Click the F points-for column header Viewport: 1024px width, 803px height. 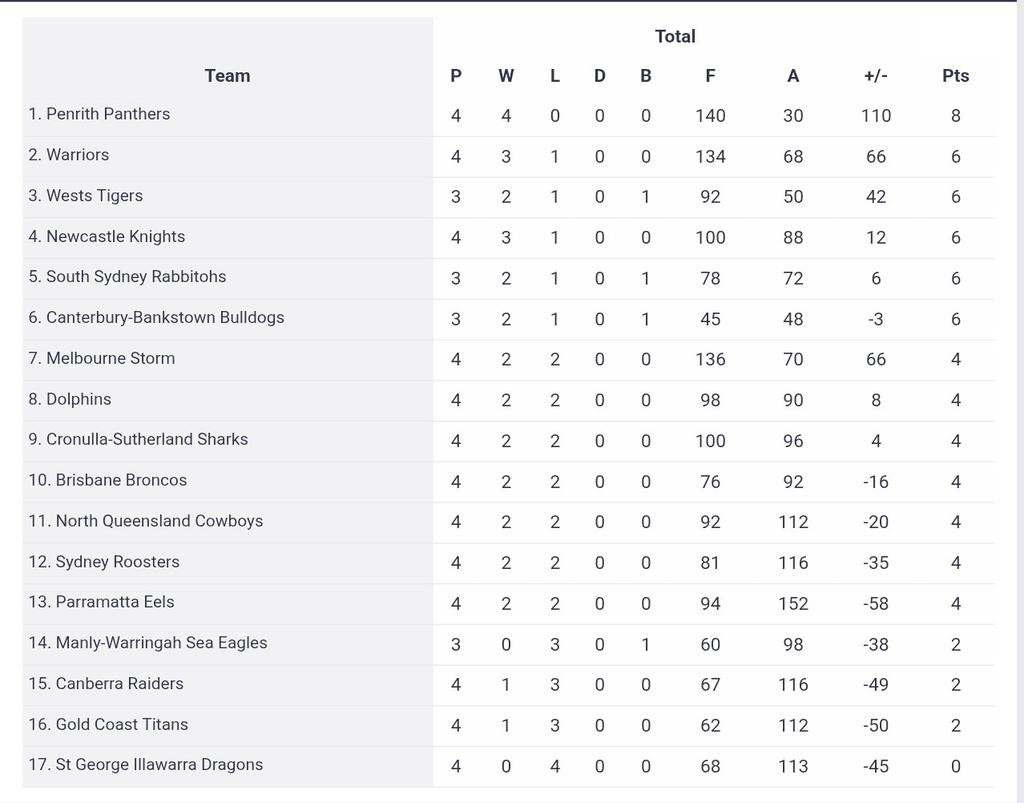click(x=711, y=76)
